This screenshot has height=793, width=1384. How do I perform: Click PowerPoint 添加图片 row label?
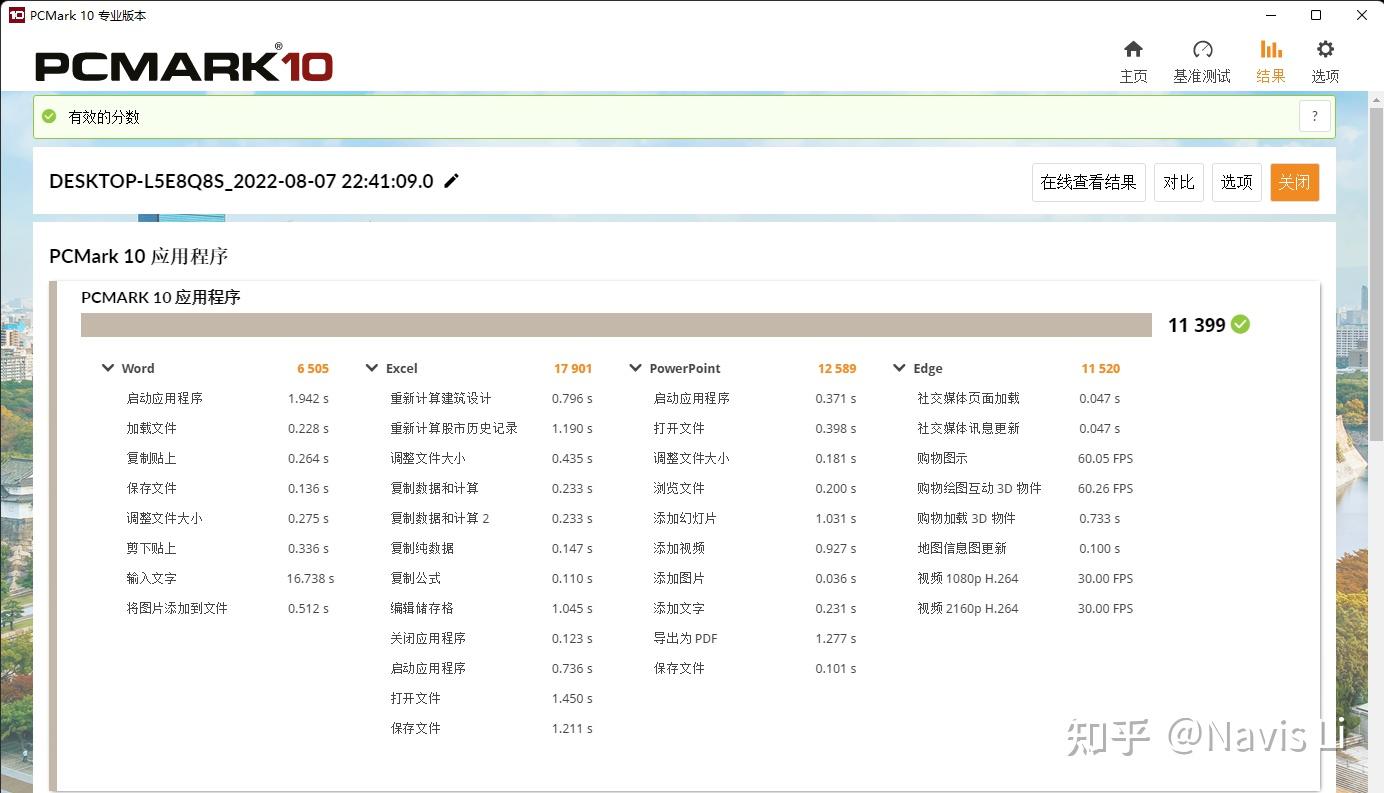coord(679,578)
